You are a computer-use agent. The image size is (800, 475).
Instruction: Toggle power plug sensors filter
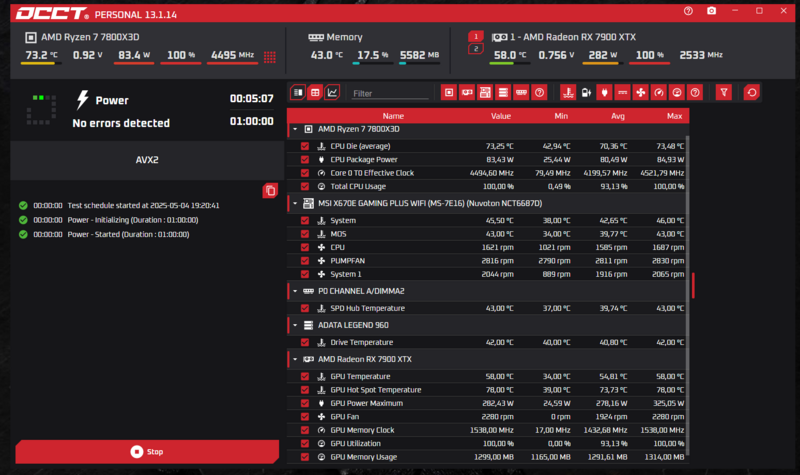[x=604, y=93]
